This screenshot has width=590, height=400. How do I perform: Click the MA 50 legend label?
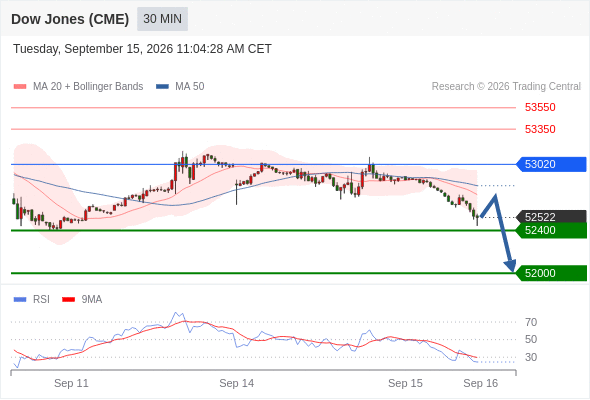(x=190, y=87)
